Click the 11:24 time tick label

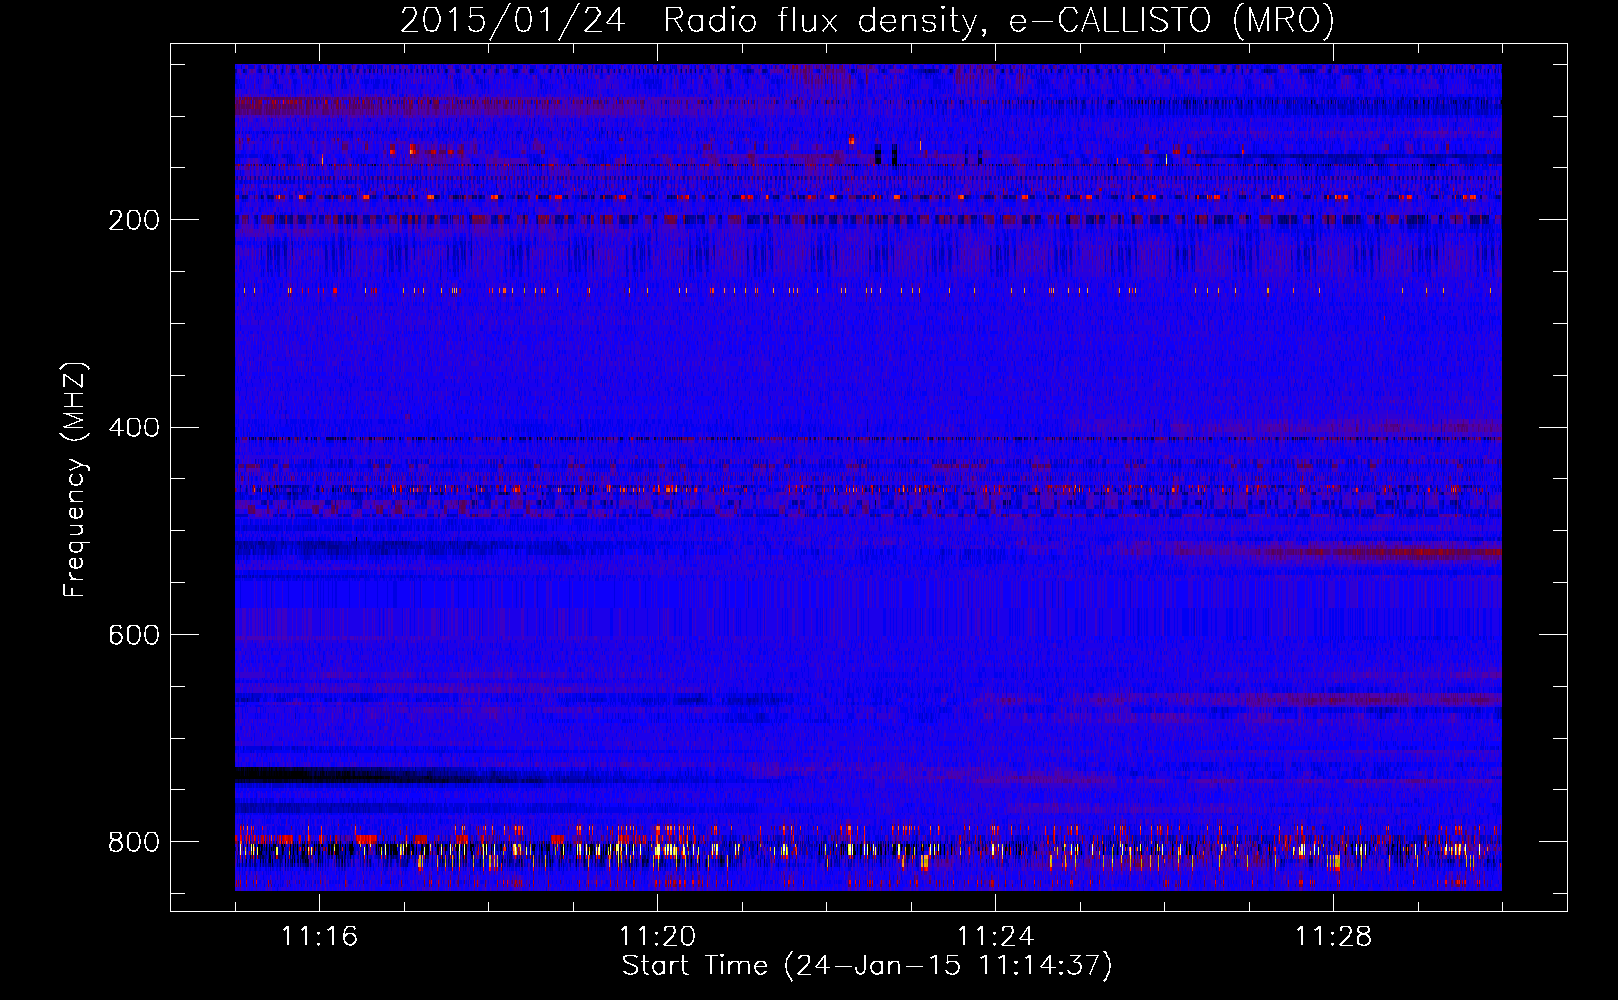coord(995,936)
